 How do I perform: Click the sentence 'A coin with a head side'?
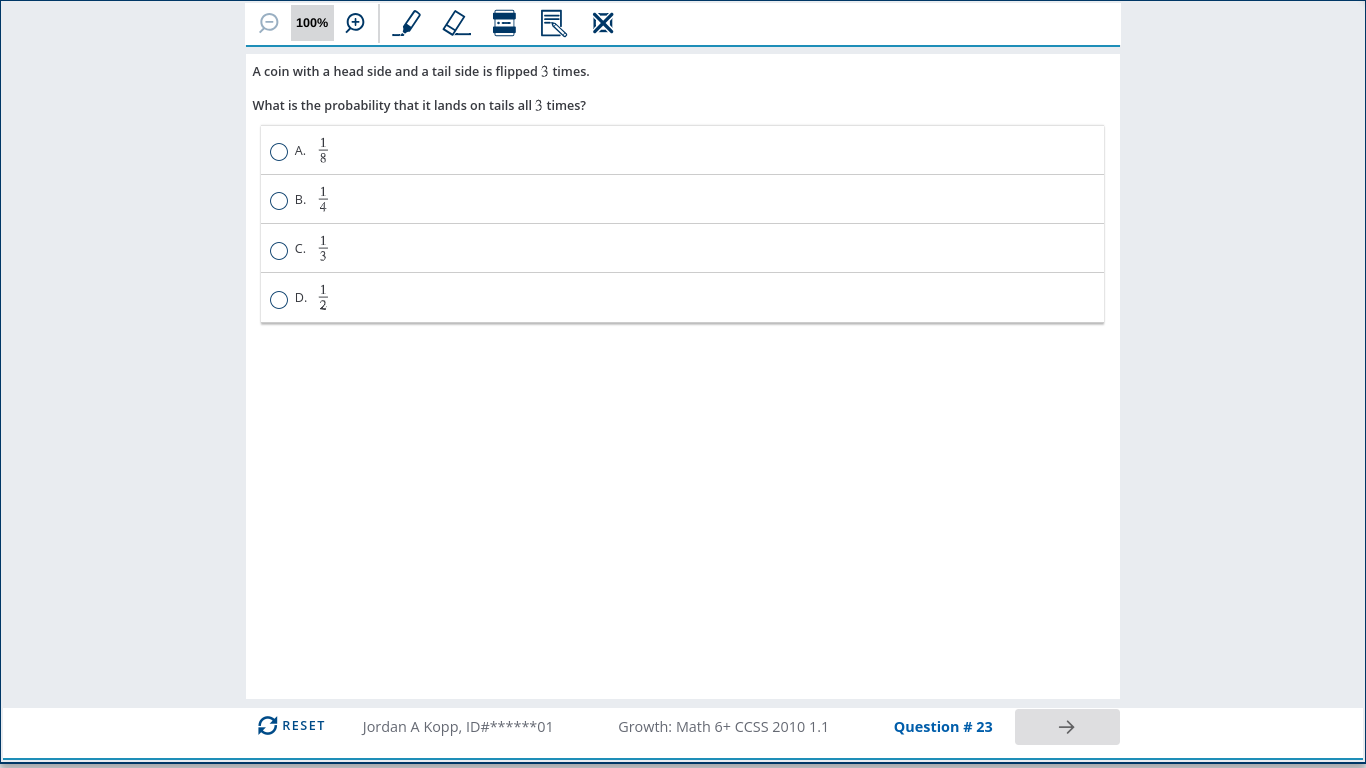421,71
